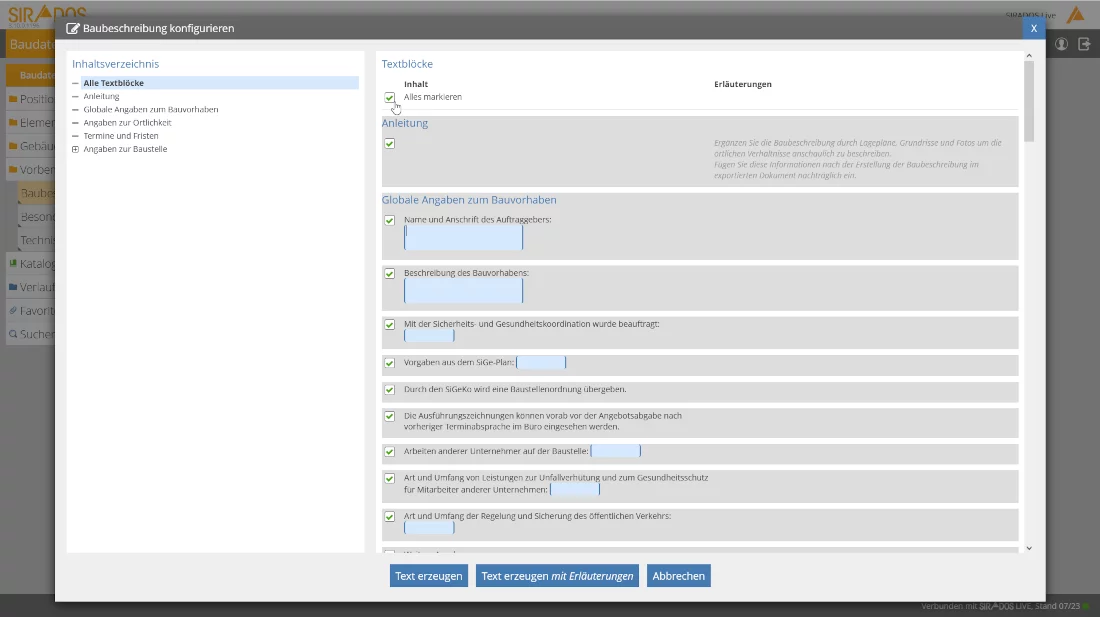Toggle the 'Vorgaben aus dem SiGe-Plan' checkbox
The height and width of the screenshot is (617, 1100).
click(x=390, y=363)
